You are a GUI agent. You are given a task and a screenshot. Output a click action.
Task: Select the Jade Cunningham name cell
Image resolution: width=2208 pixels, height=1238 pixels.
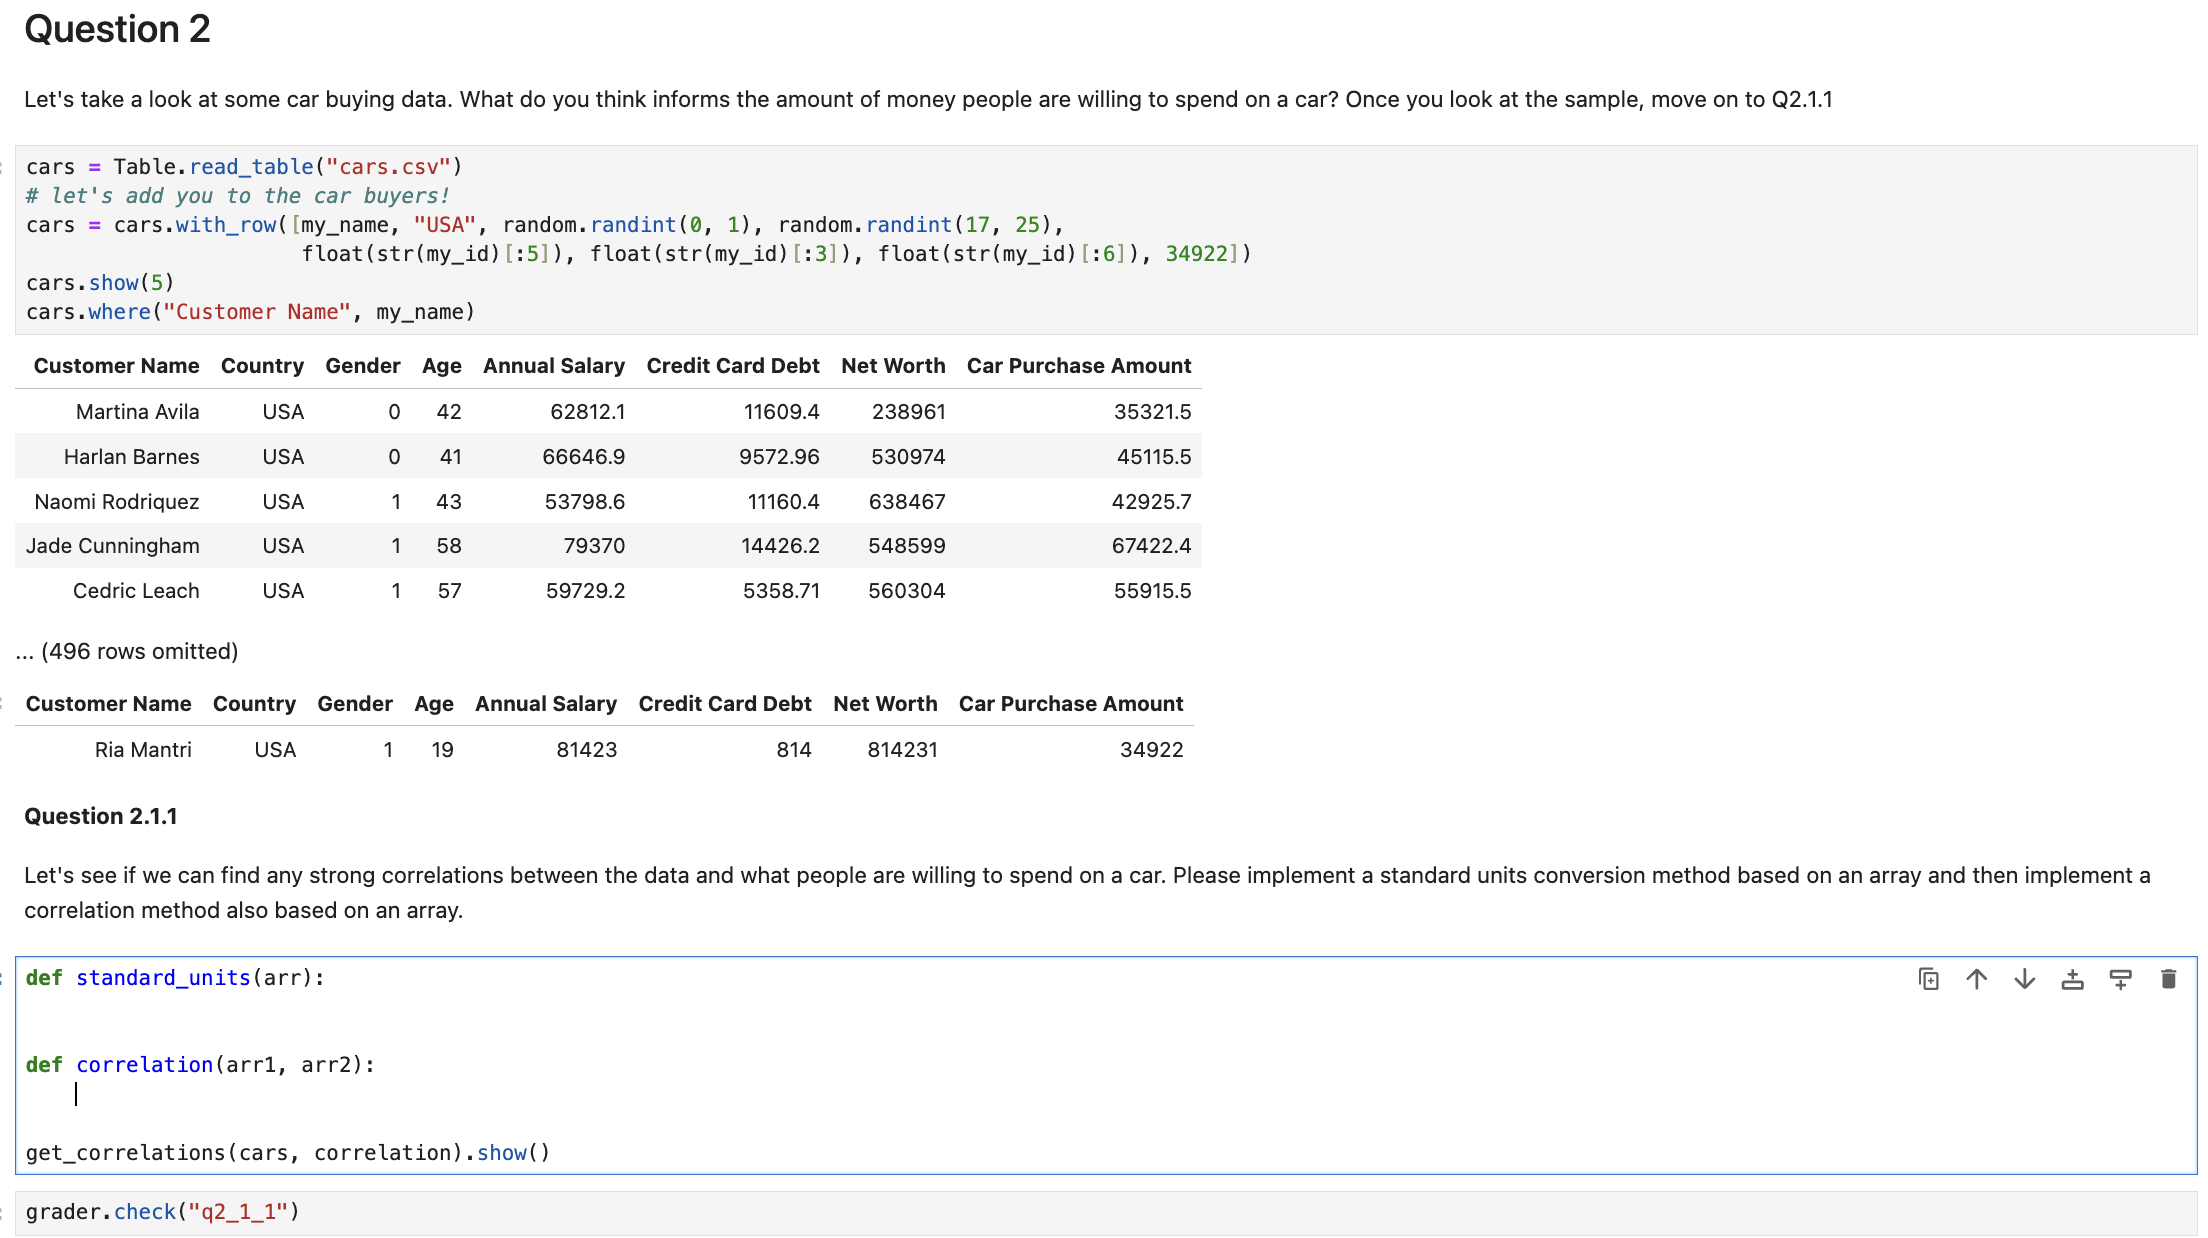tap(113, 546)
